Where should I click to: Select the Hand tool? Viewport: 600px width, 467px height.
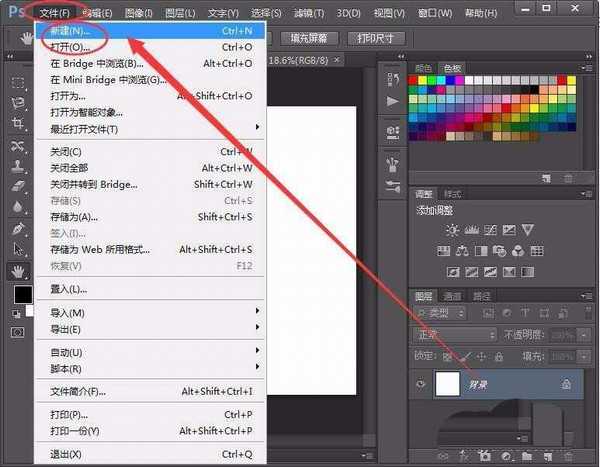[18, 270]
